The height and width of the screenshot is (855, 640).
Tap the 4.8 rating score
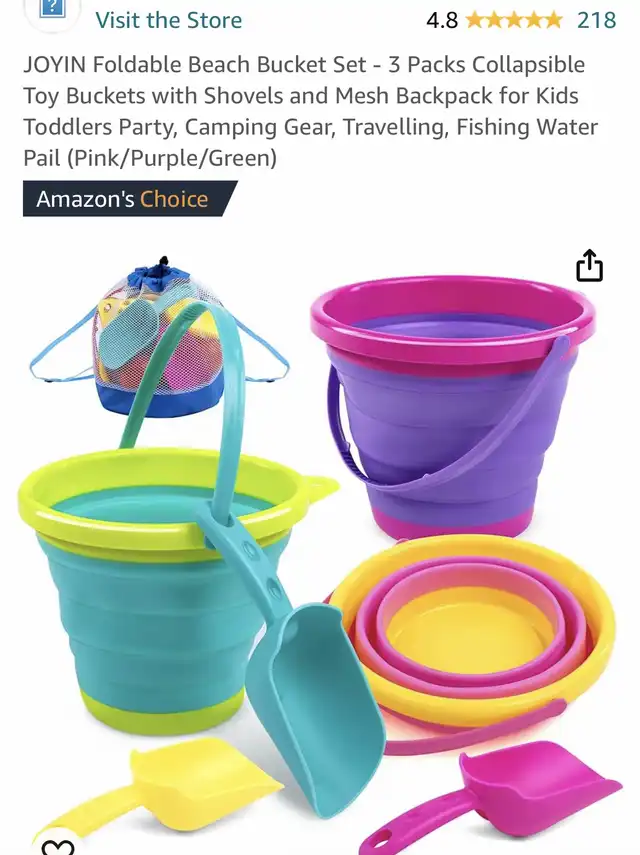(442, 20)
